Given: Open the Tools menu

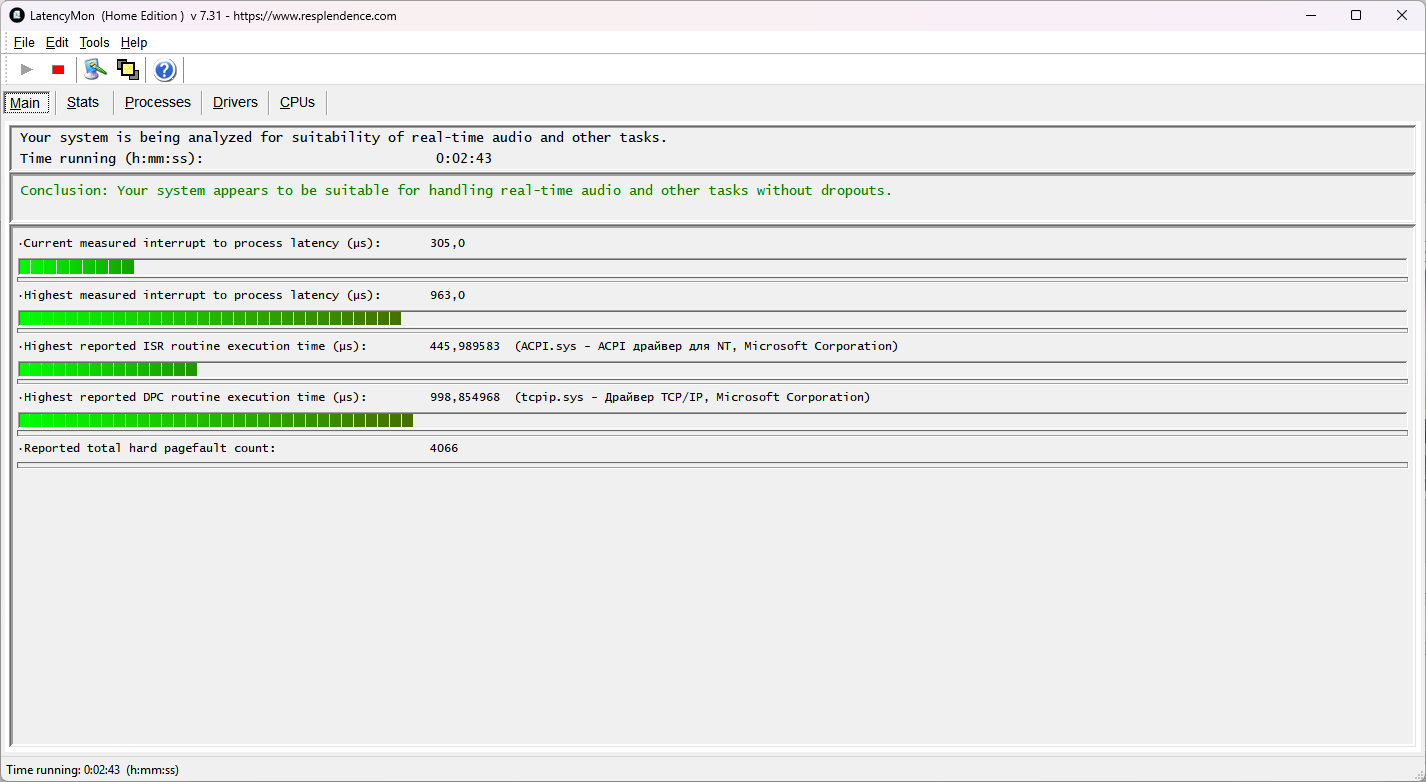Looking at the screenshot, I should point(94,43).
